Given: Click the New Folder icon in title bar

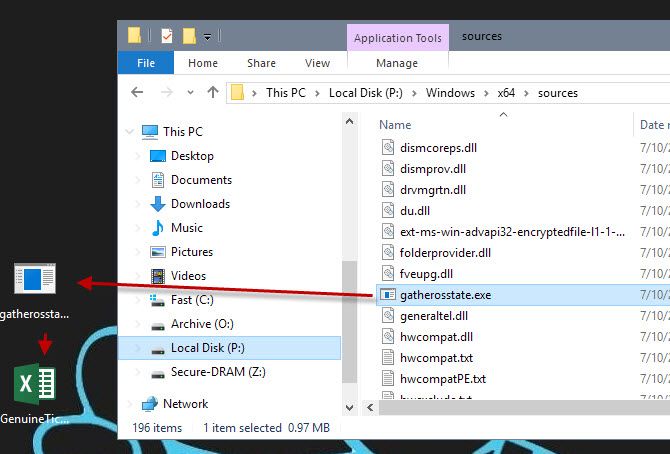Looking at the screenshot, I should pos(188,36).
